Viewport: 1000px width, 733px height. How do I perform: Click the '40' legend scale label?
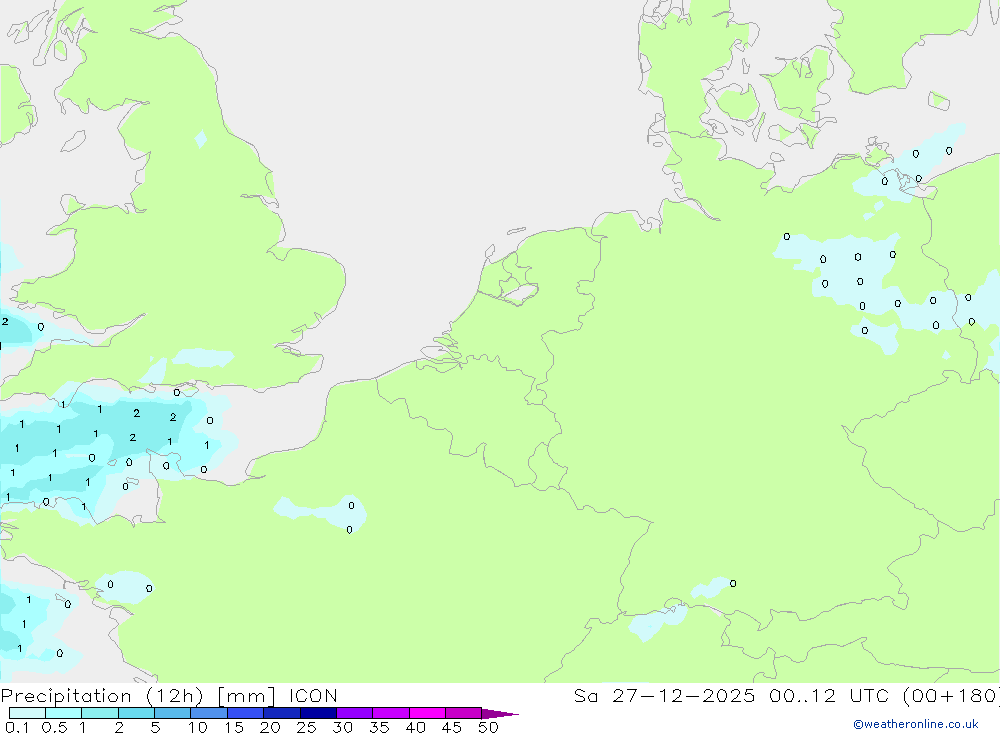(x=415, y=727)
